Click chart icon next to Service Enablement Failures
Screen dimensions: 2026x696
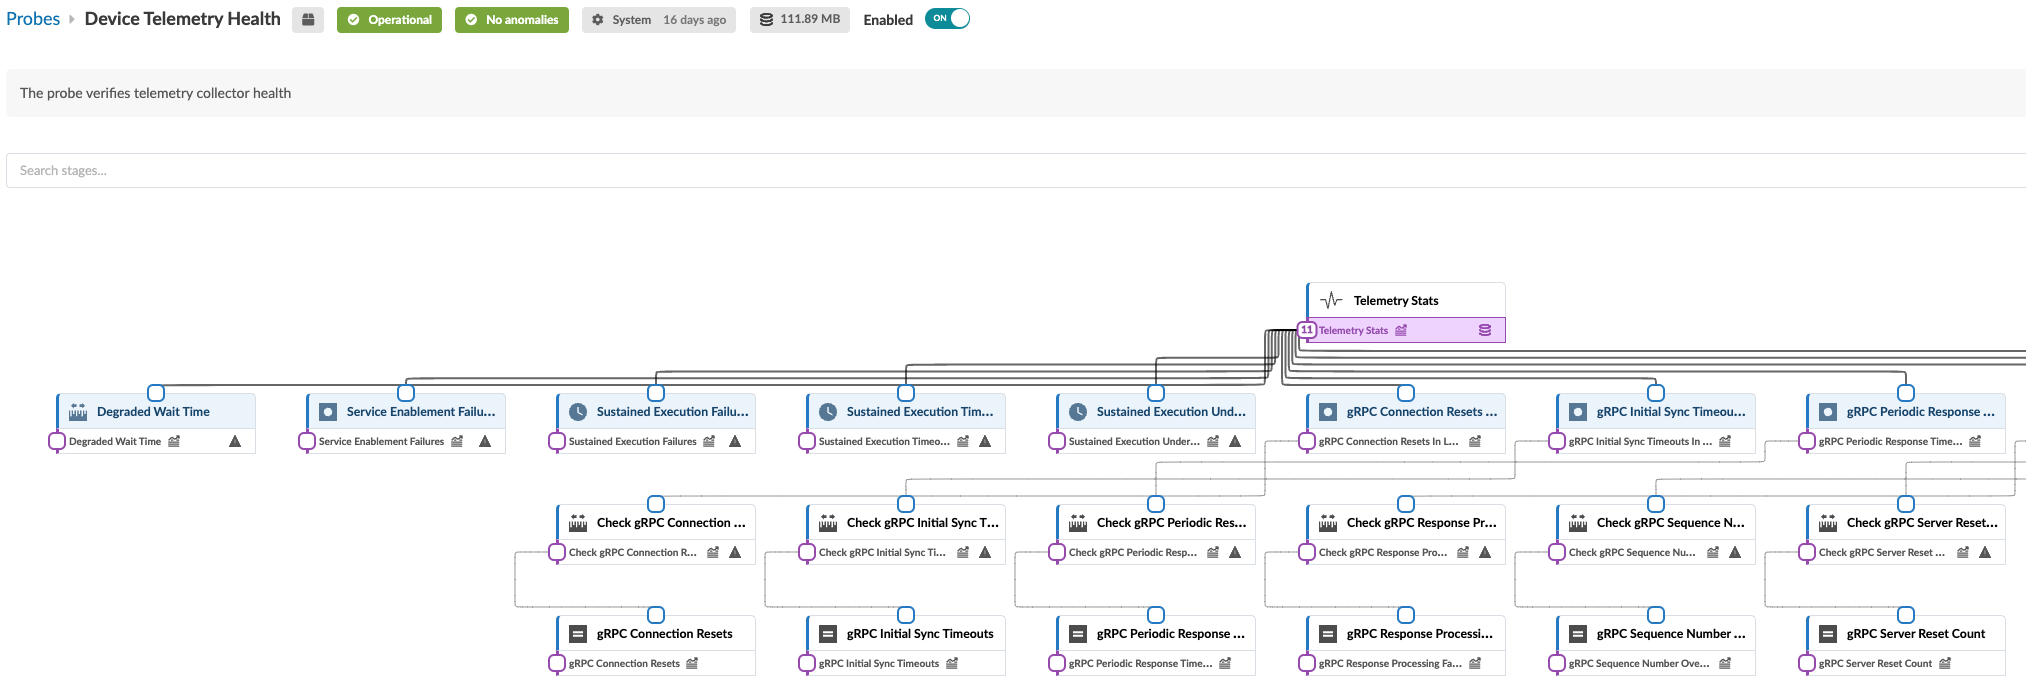coord(457,441)
